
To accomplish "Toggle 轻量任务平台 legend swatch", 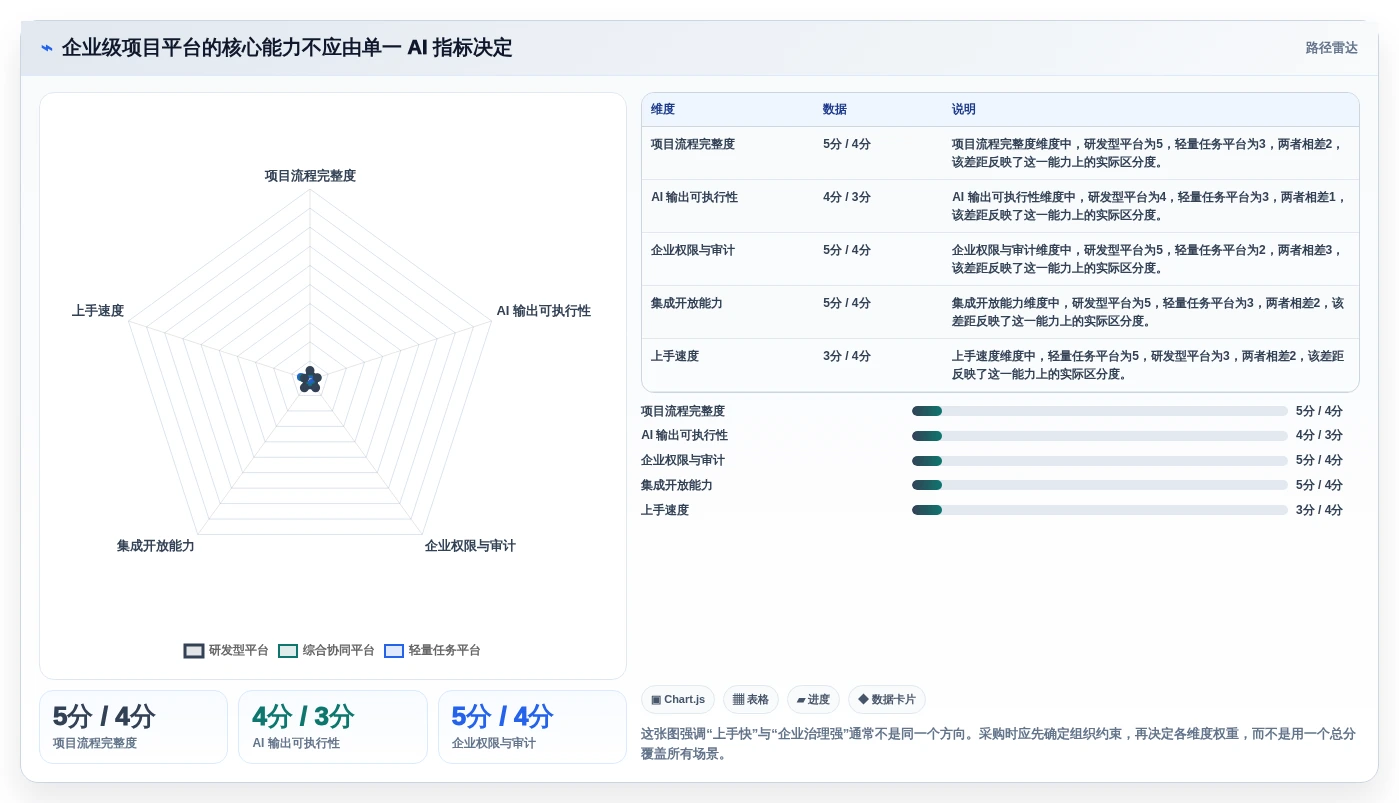I will [x=394, y=651].
